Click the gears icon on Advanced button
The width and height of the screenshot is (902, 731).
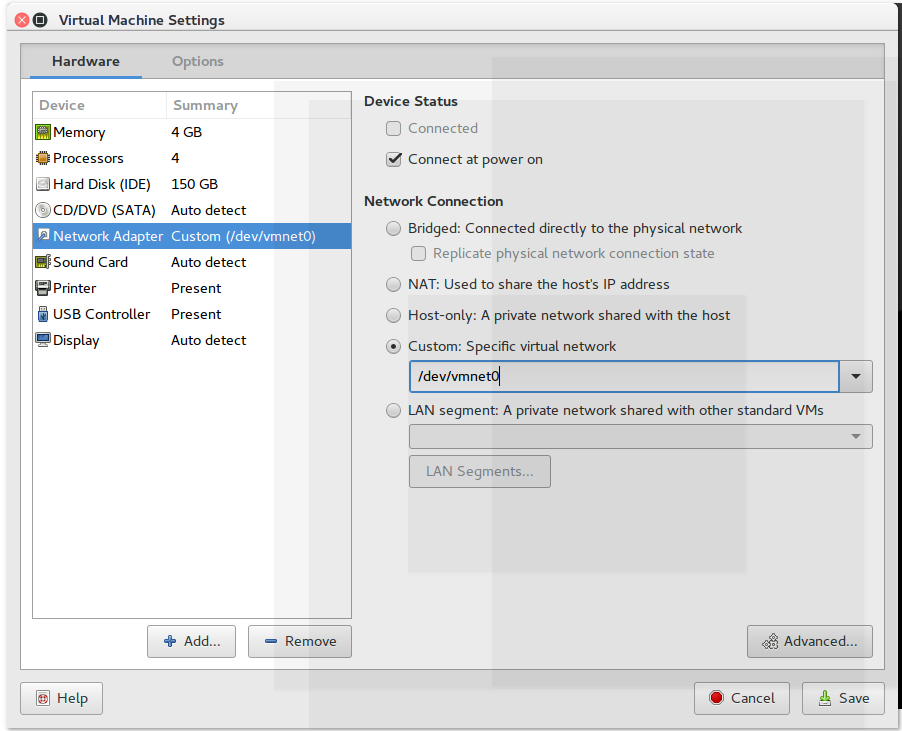(x=770, y=641)
